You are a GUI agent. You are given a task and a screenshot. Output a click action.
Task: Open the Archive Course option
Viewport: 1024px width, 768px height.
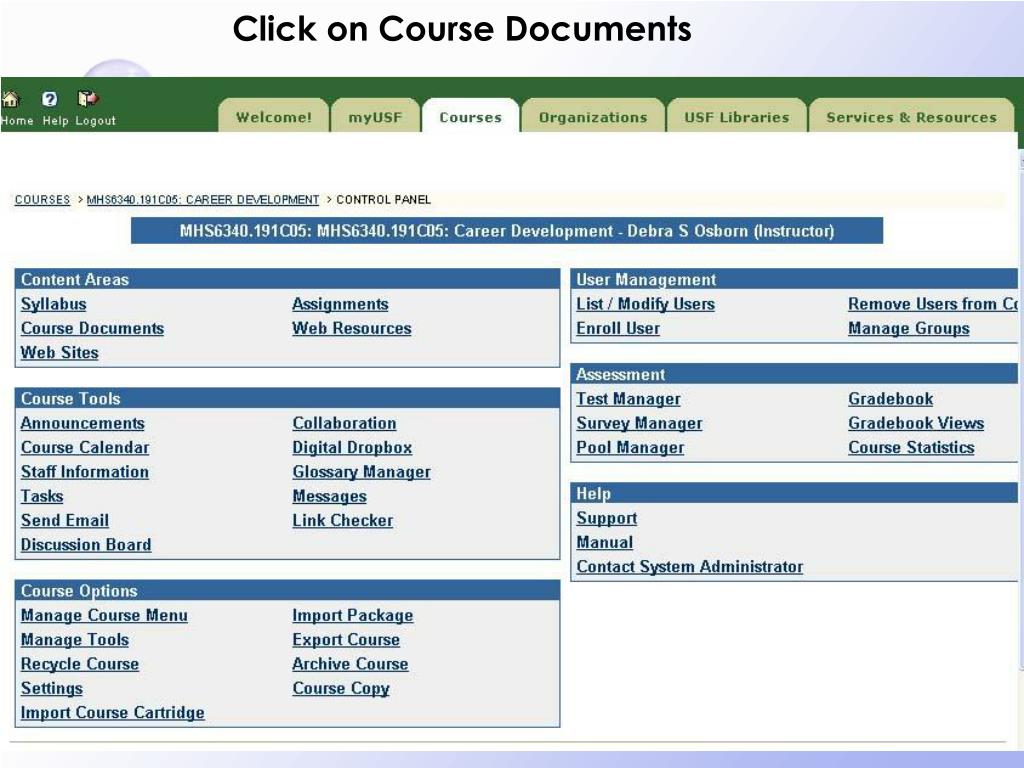tap(350, 664)
